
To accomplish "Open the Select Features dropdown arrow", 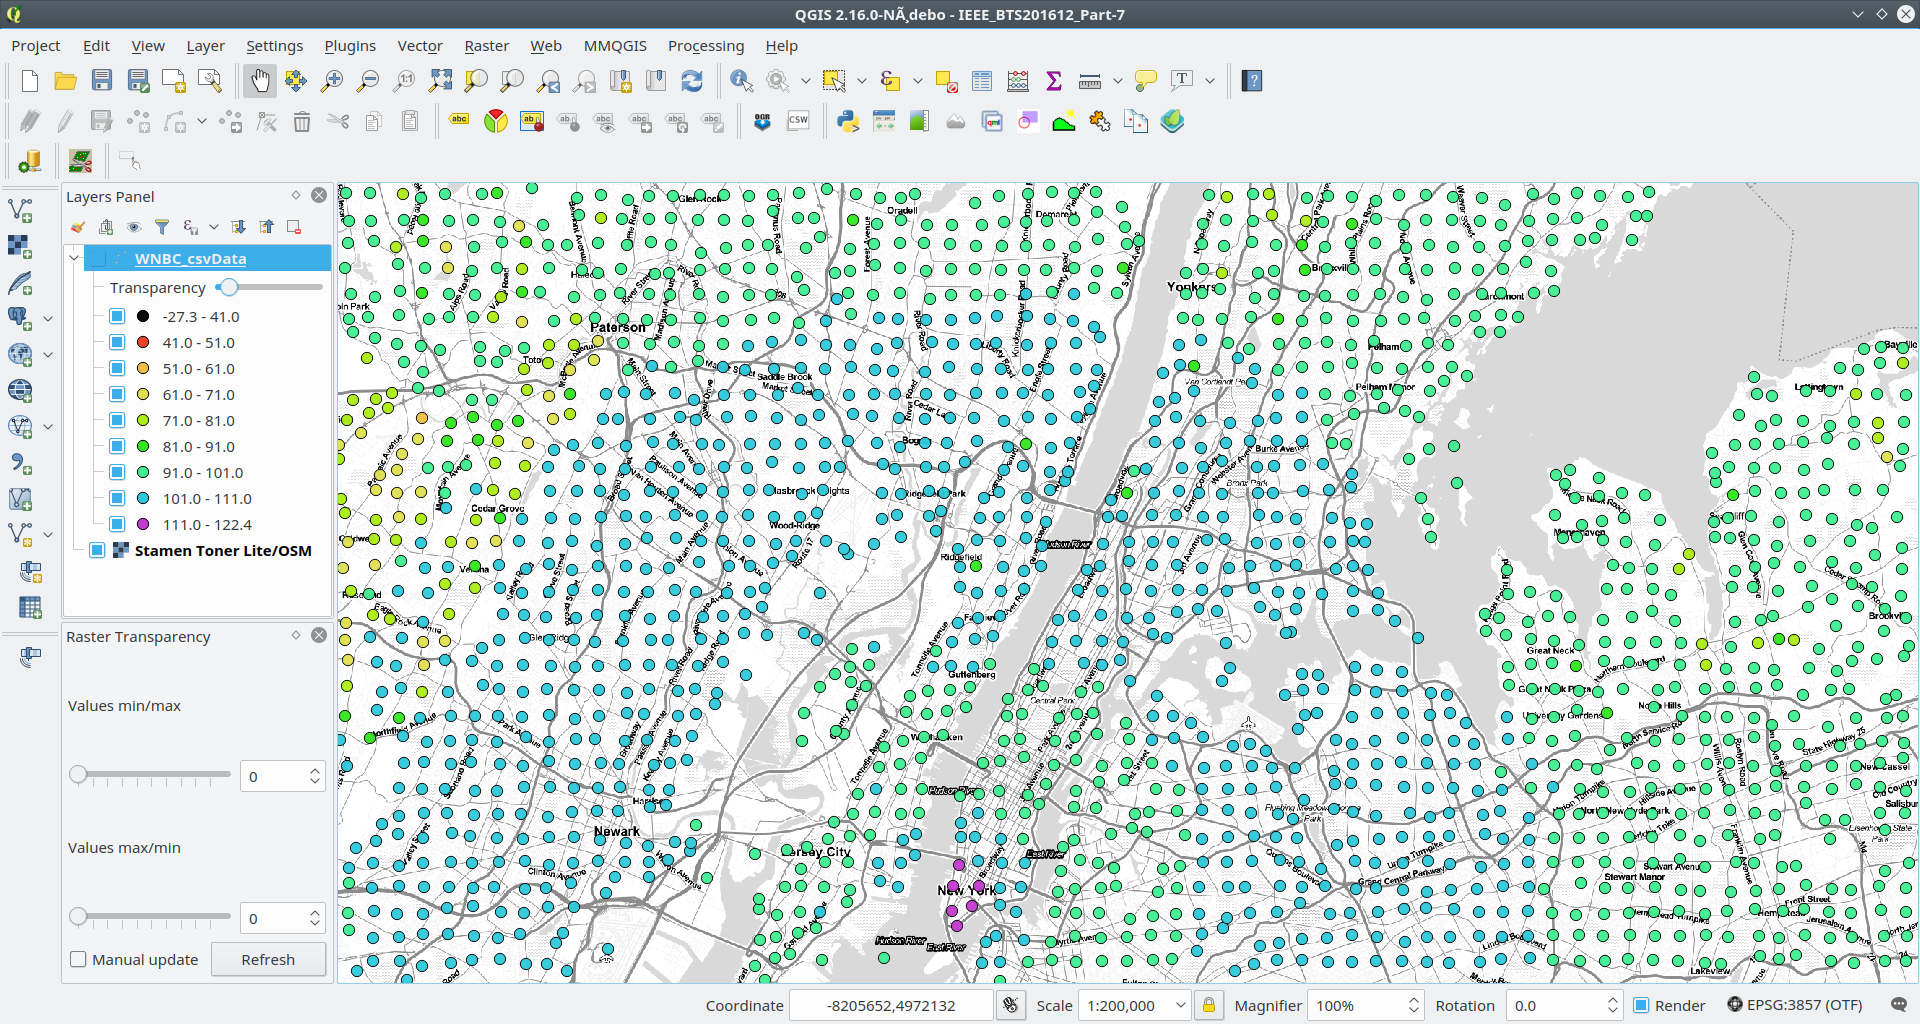I will tap(862, 81).
